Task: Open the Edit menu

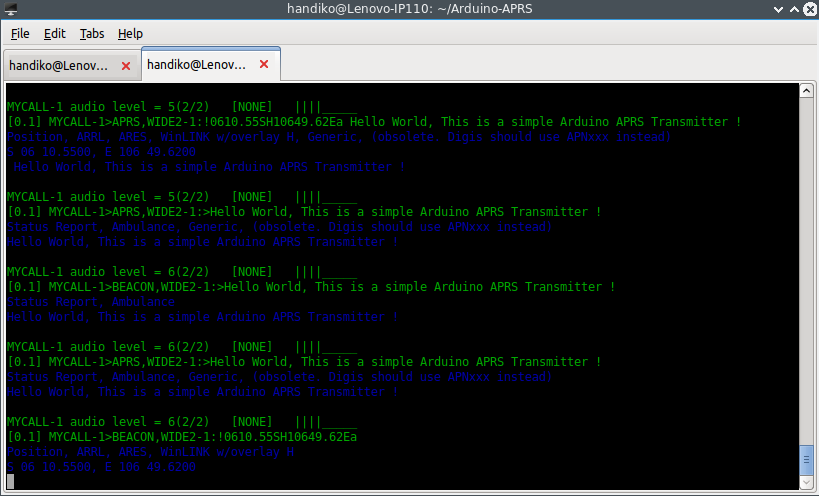Action: click(x=54, y=34)
